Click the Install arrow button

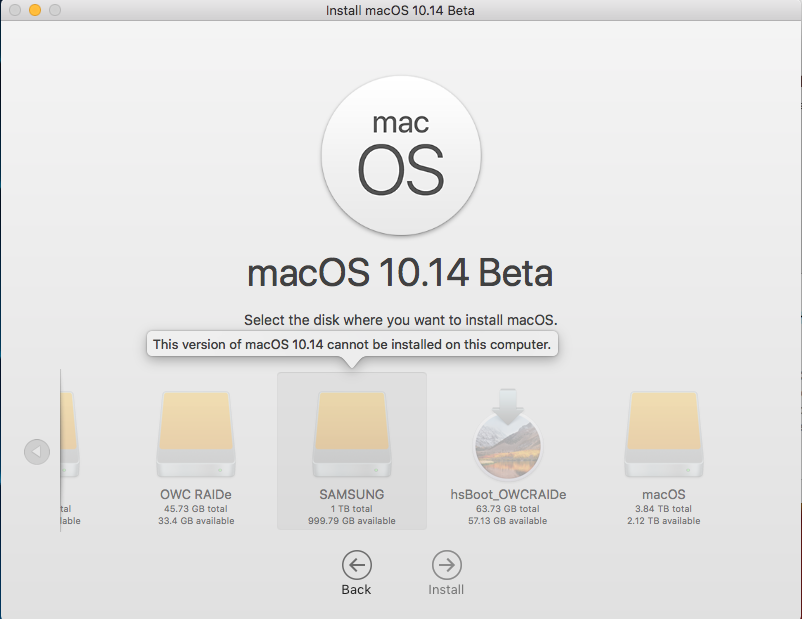coord(447,565)
